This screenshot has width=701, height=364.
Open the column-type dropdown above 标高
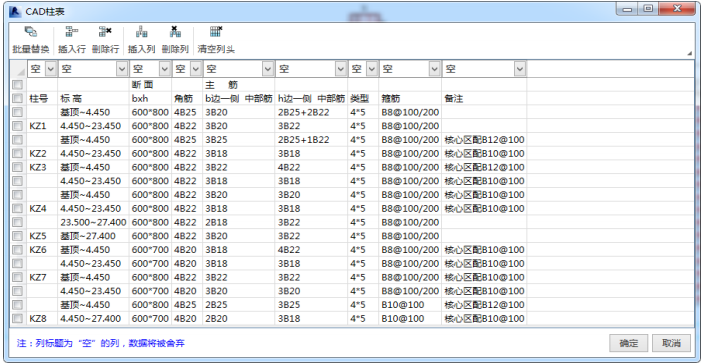click(122, 69)
